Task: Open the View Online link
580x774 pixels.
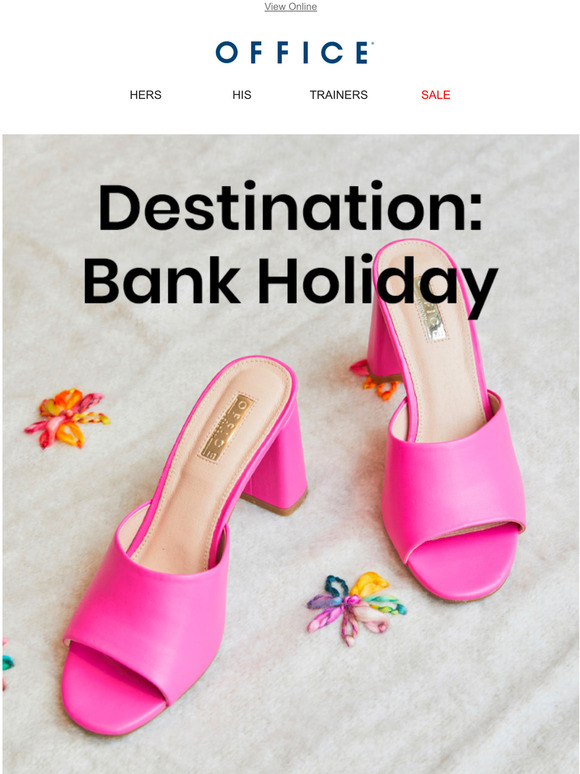Action: click(290, 7)
